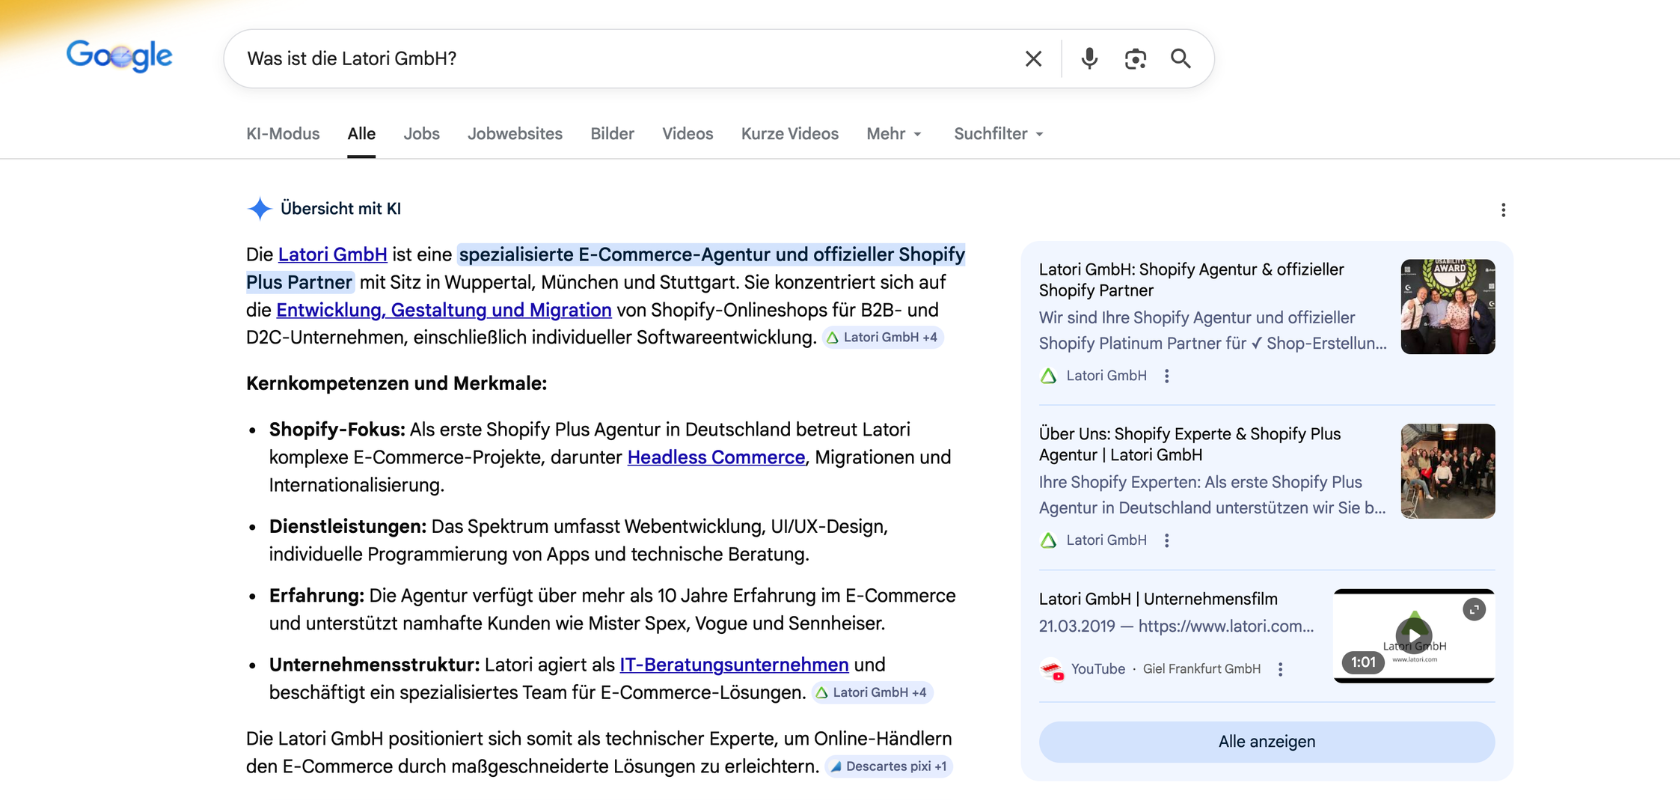Click the Übersicht mit KI sparkle icon
Screen dimensions: 1680x800
point(260,208)
